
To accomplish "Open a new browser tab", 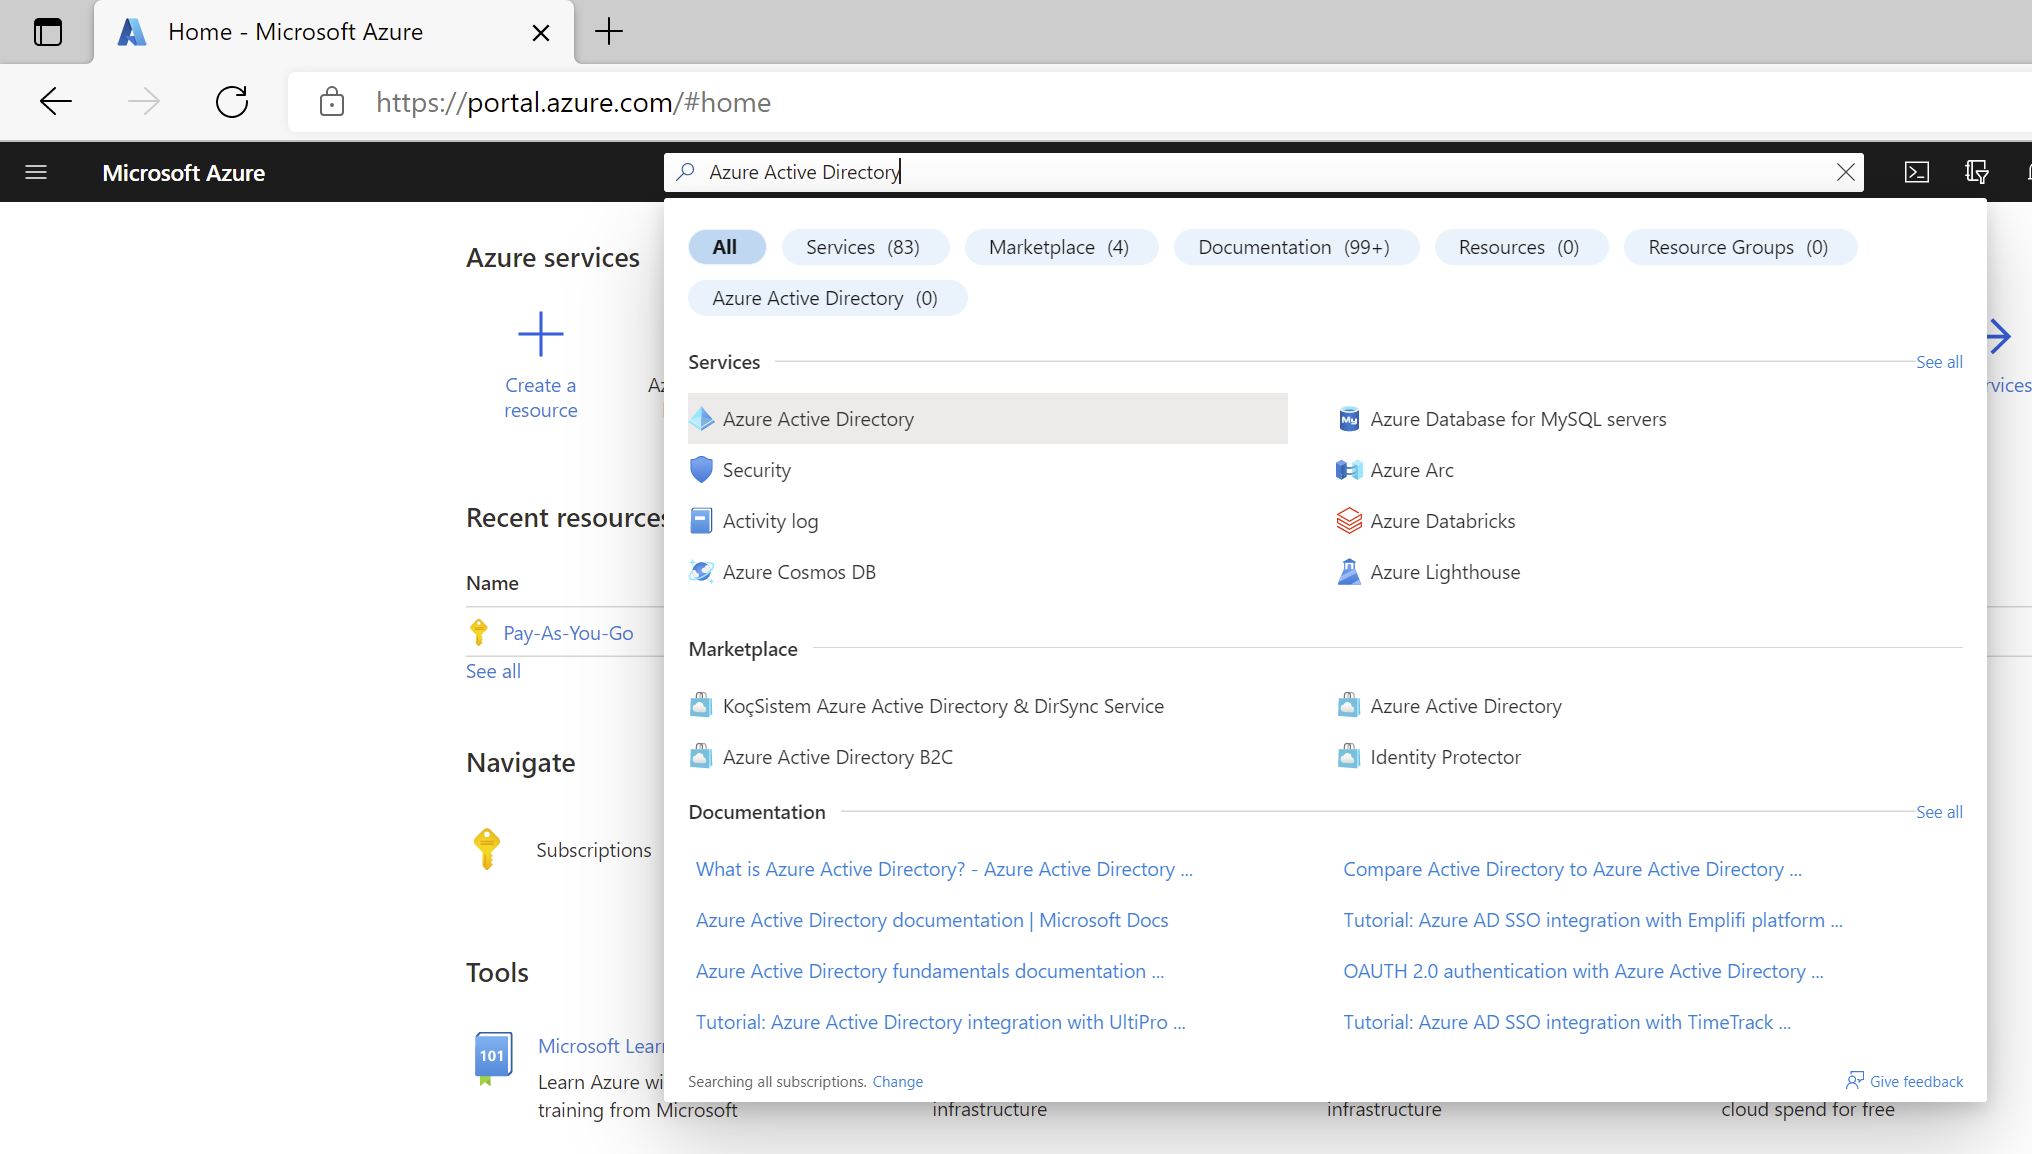I will coord(609,32).
